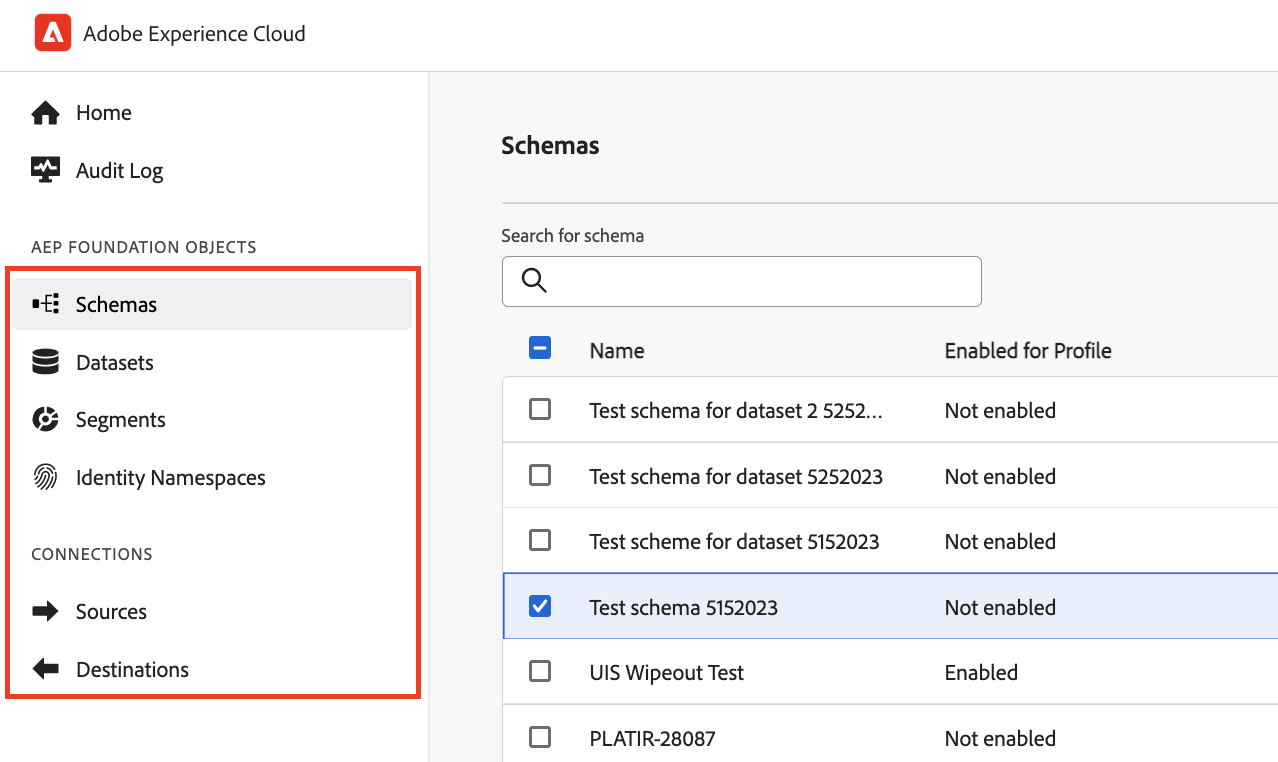Click the Datasets database icon
1278x762 pixels.
[45, 362]
